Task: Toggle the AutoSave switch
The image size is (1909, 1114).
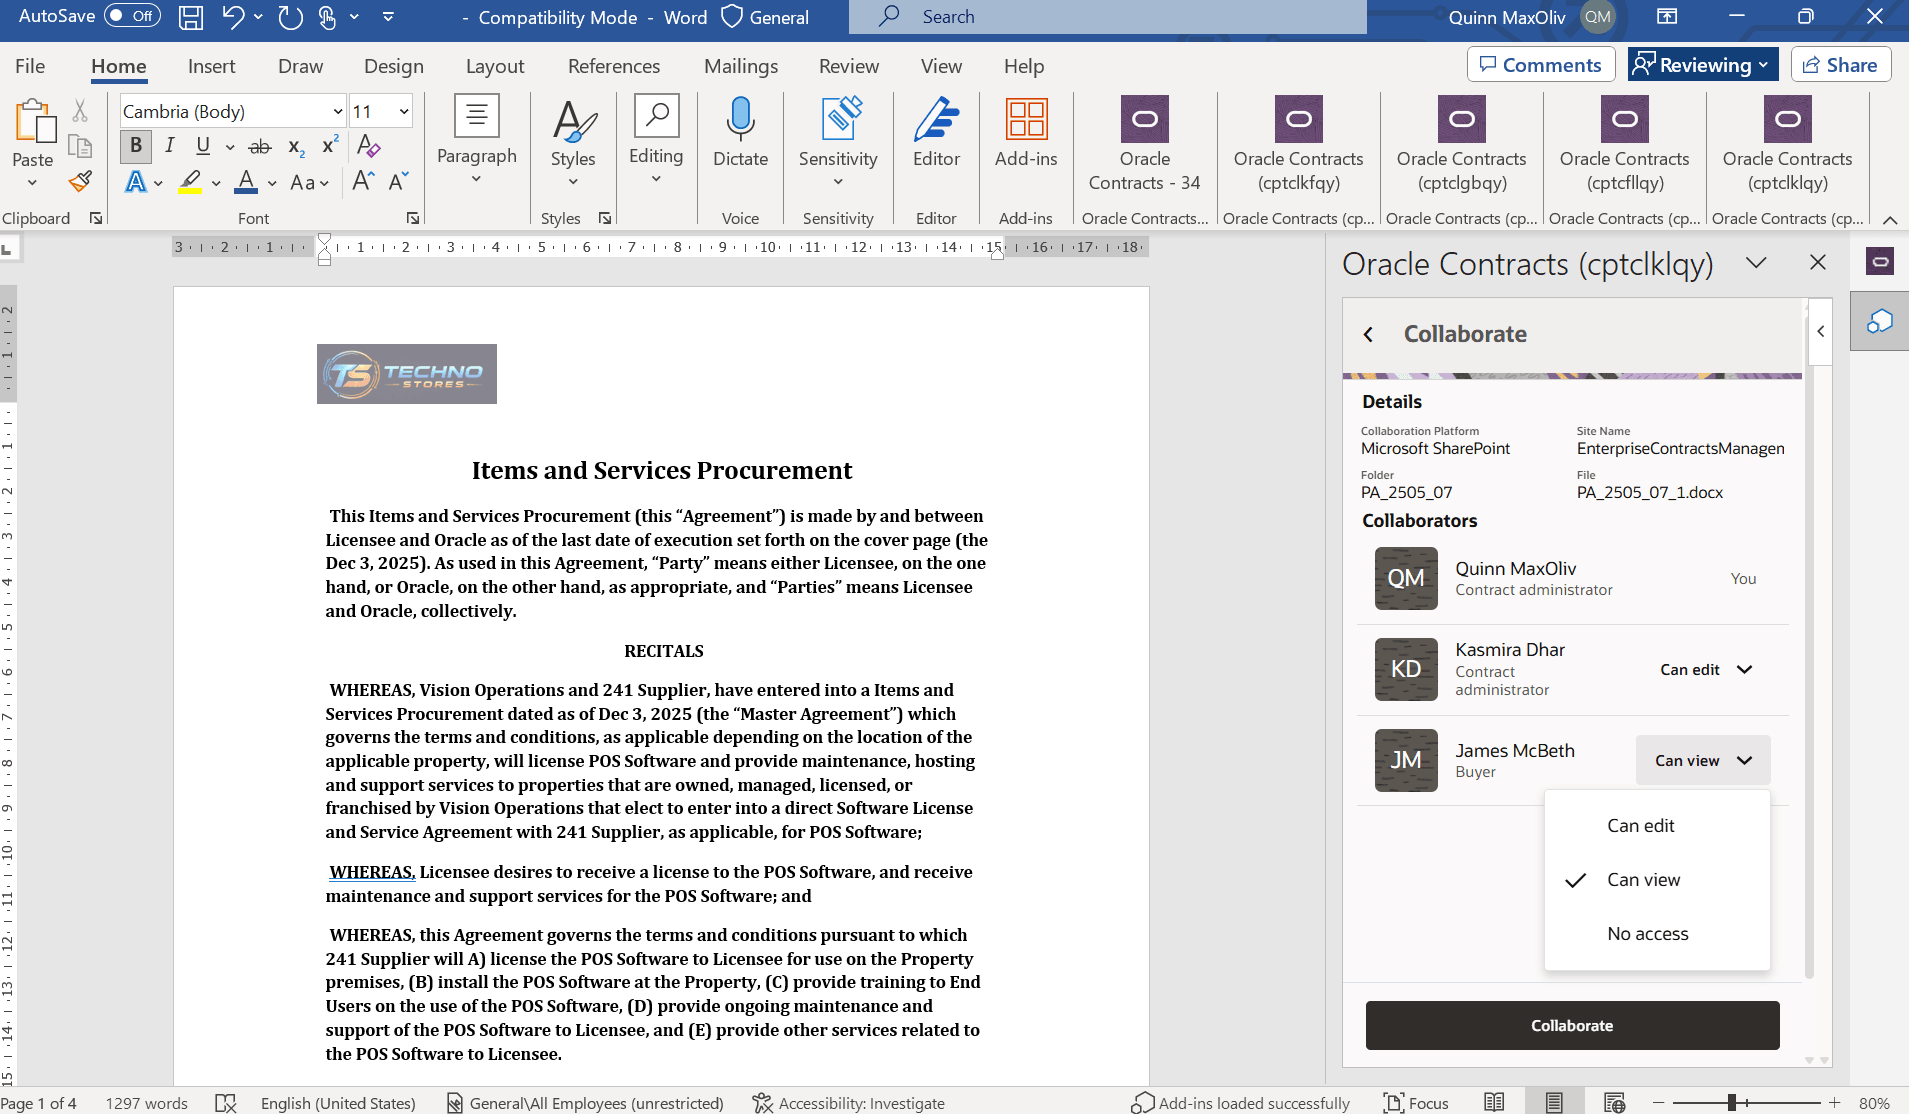Action: click(x=132, y=16)
